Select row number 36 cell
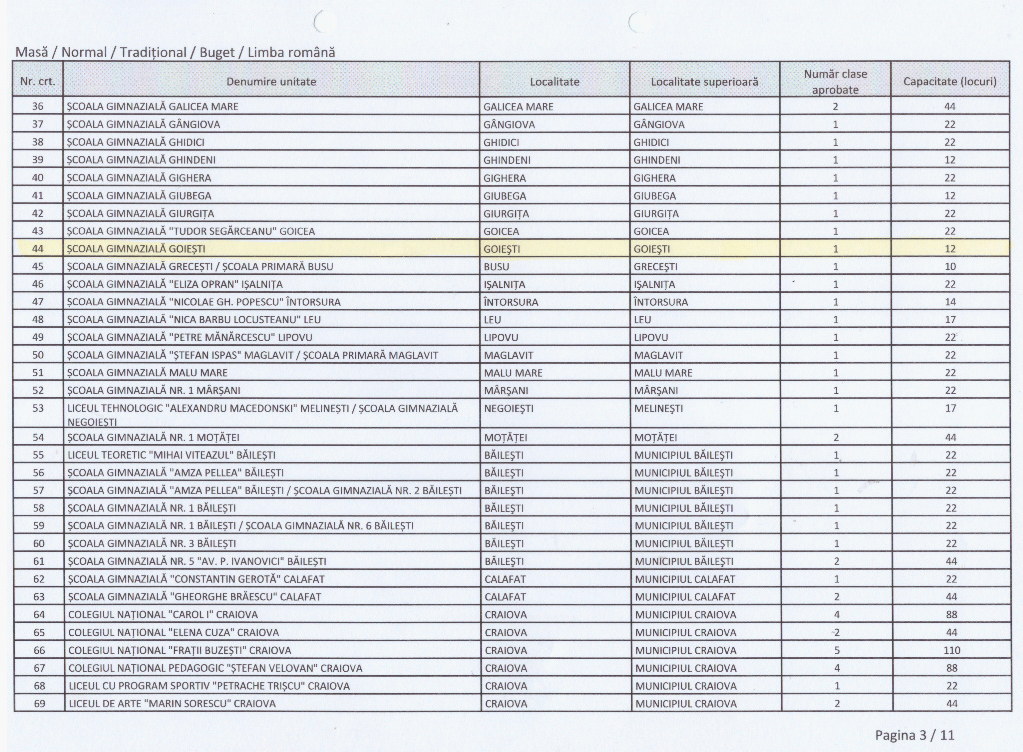The width and height of the screenshot is (1023, 752). (39, 106)
